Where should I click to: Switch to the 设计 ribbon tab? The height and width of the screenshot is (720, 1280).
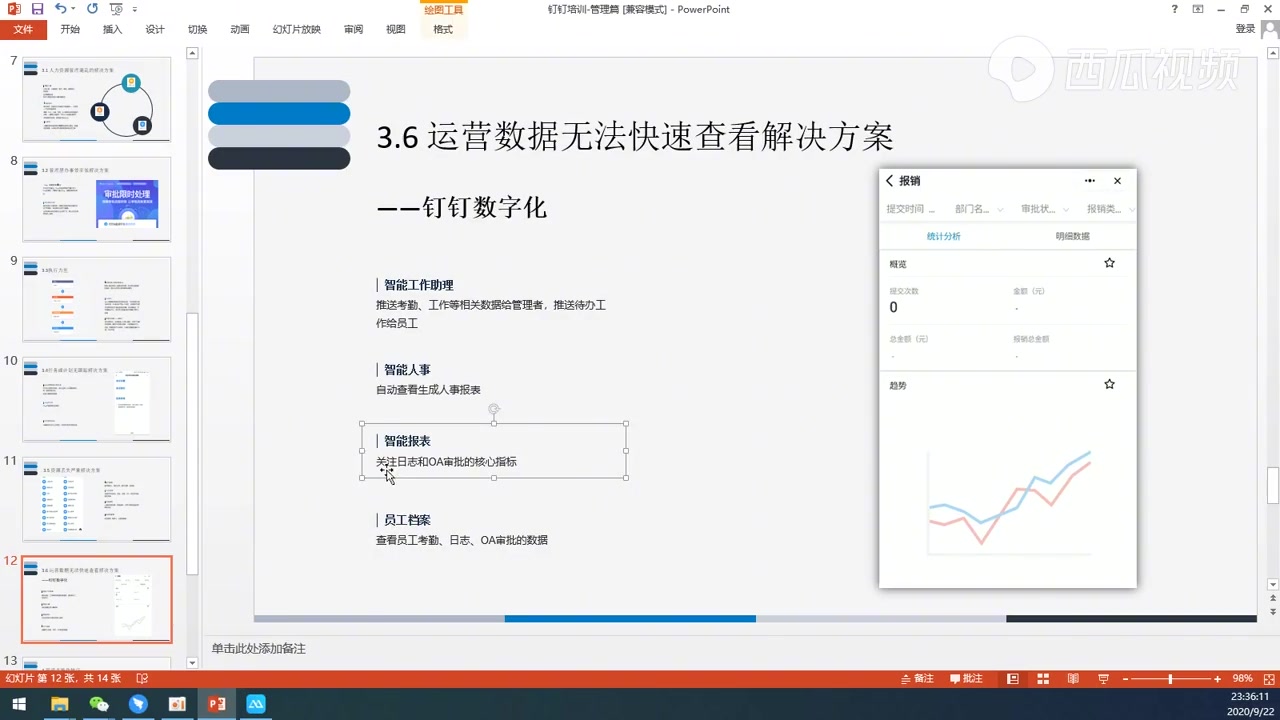tap(155, 29)
